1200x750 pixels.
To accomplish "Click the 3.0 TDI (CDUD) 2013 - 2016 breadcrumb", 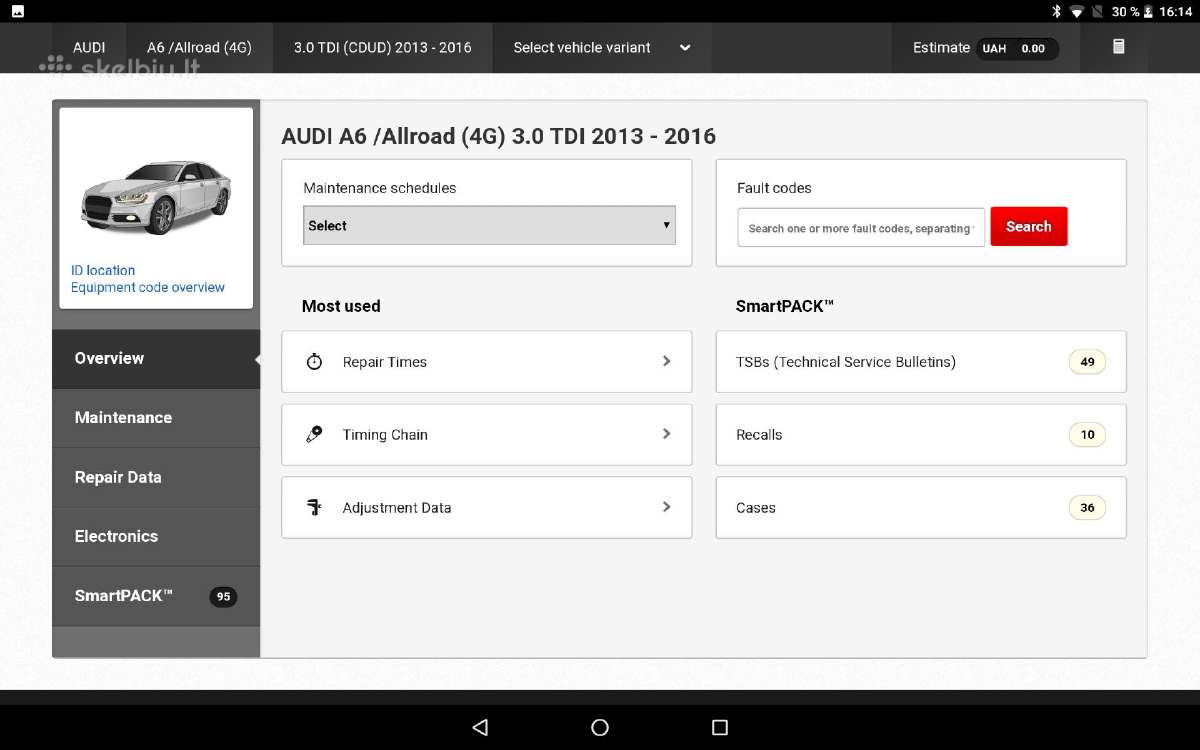I will [382, 47].
